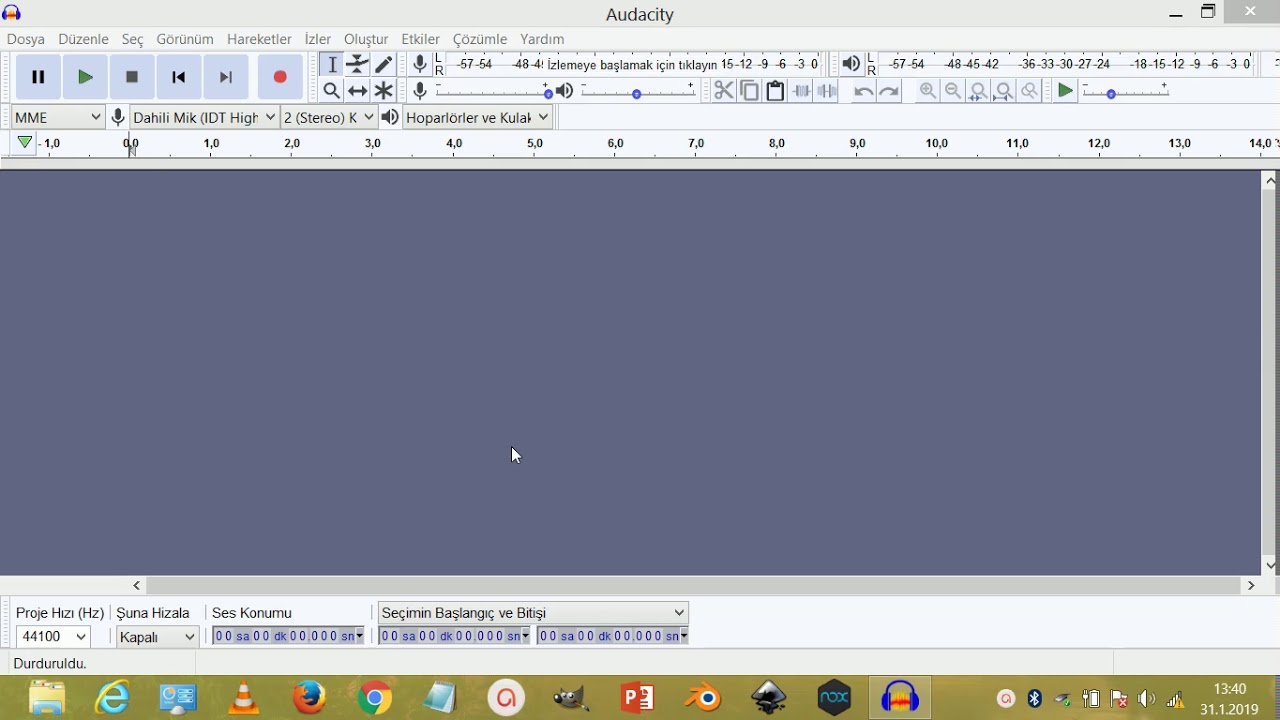Click the horizontal scrollbar right arrow
Image resolution: width=1280 pixels, height=720 pixels.
coord(1251,586)
